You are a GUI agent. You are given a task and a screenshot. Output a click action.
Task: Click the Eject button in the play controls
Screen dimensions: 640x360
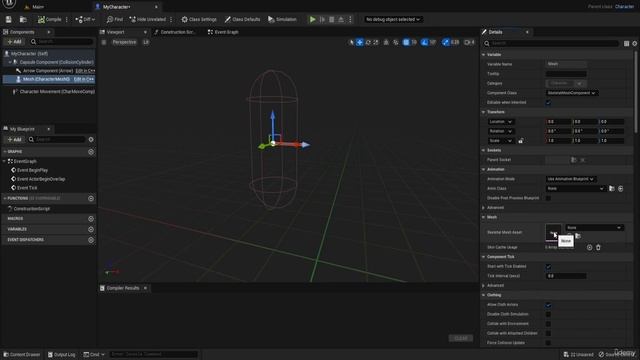pos(341,19)
